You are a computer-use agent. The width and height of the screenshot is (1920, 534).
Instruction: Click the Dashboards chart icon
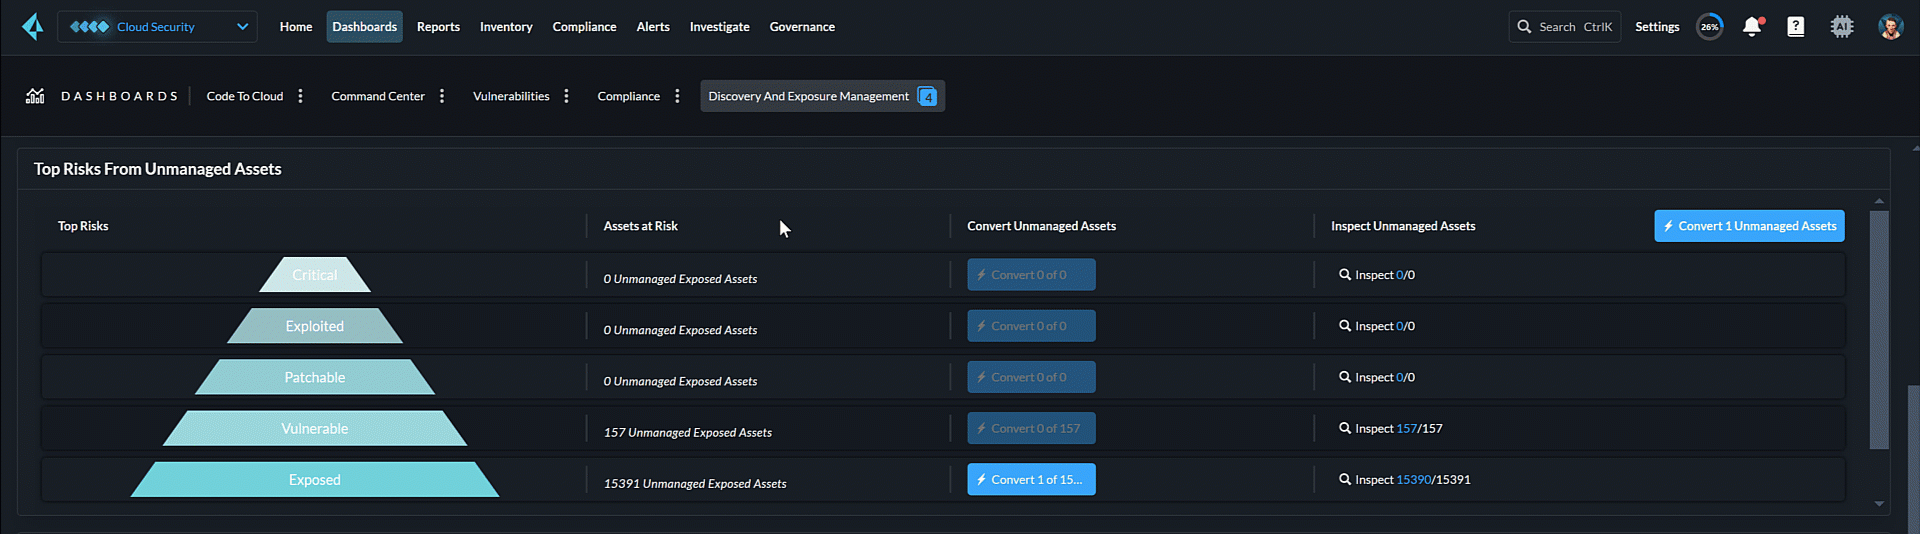coord(35,96)
